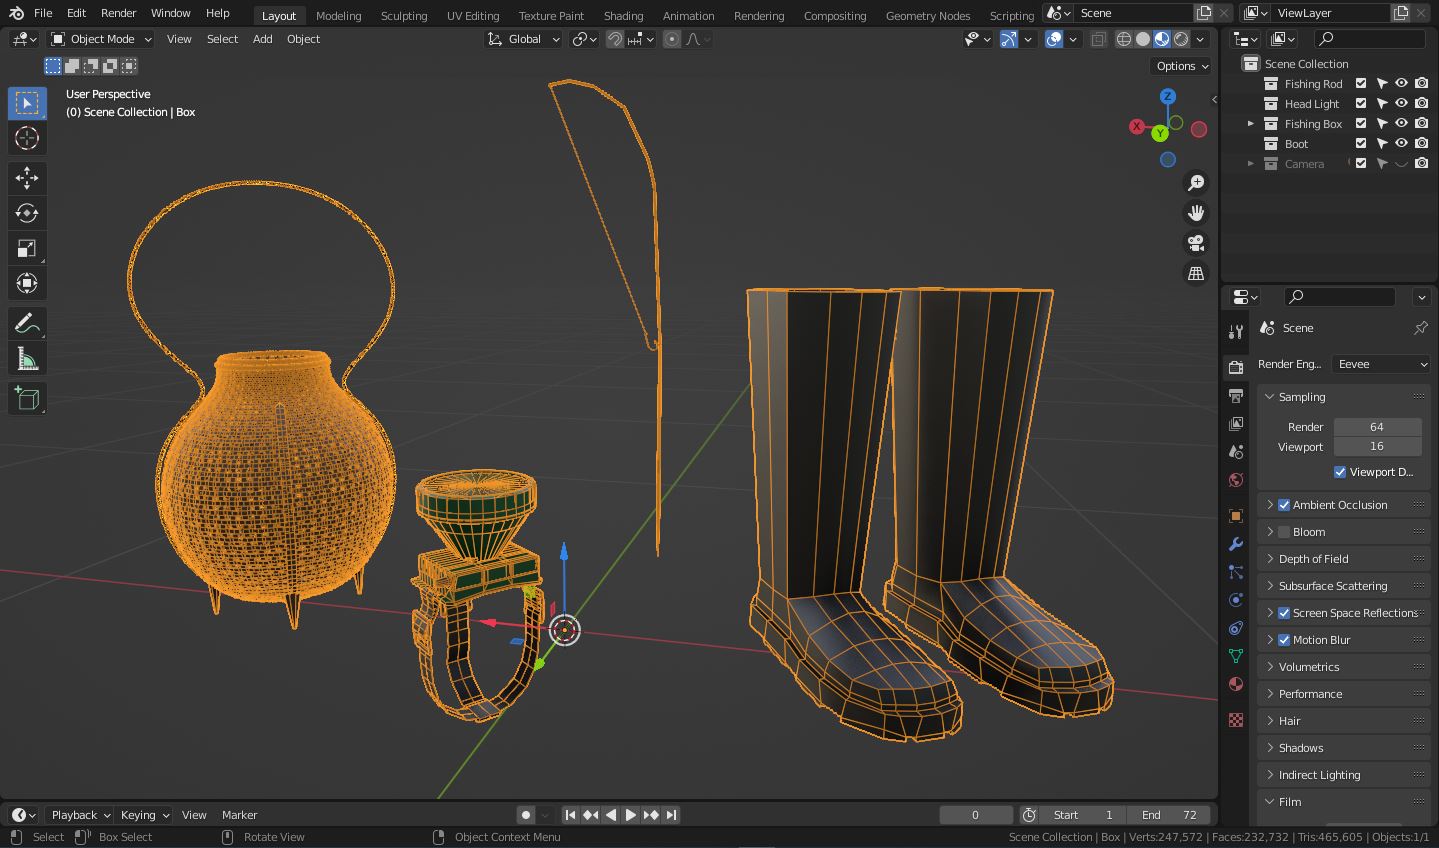The width and height of the screenshot is (1439, 848).
Task: Open the Object Mode dropdown
Action: click(102, 39)
